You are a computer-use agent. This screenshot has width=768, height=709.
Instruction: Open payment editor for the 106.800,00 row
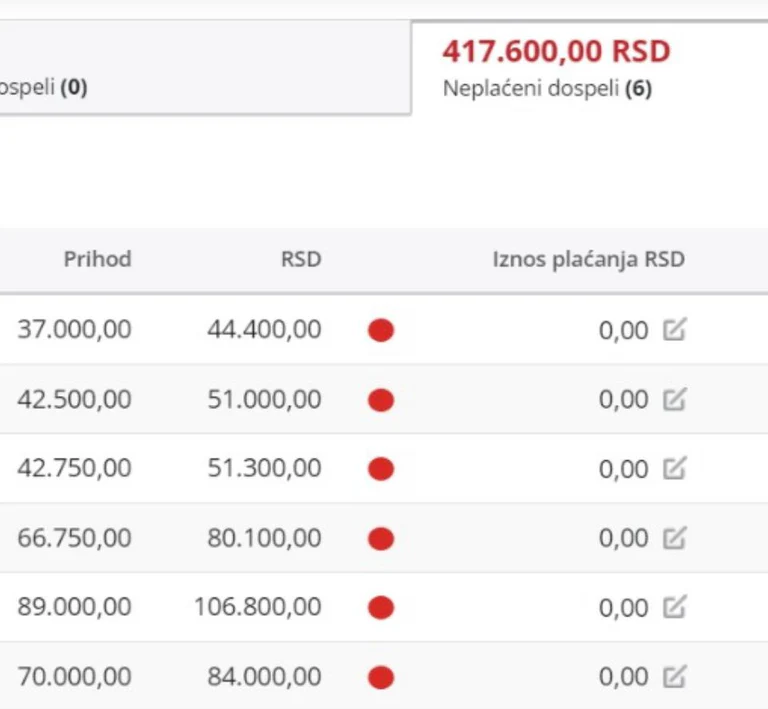pyautogui.click(x=675, y=607)
